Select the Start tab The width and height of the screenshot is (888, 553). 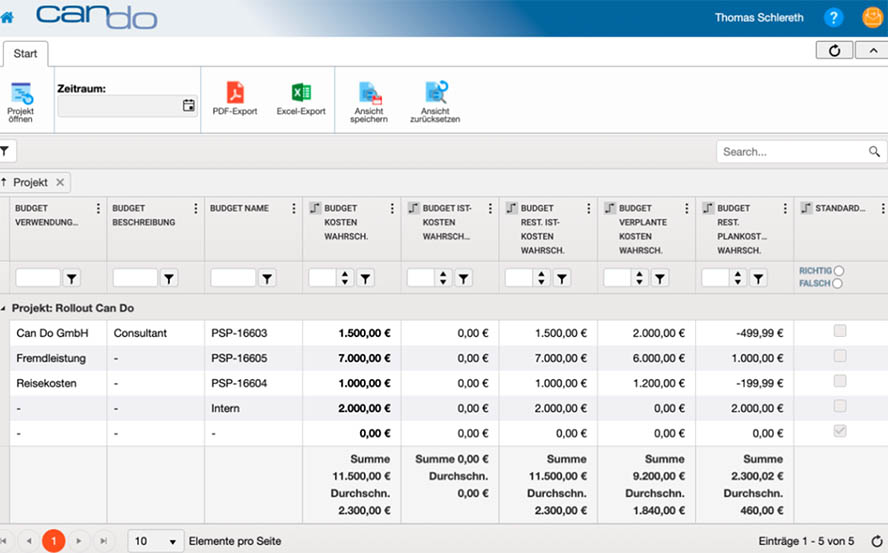pos(25,54)
